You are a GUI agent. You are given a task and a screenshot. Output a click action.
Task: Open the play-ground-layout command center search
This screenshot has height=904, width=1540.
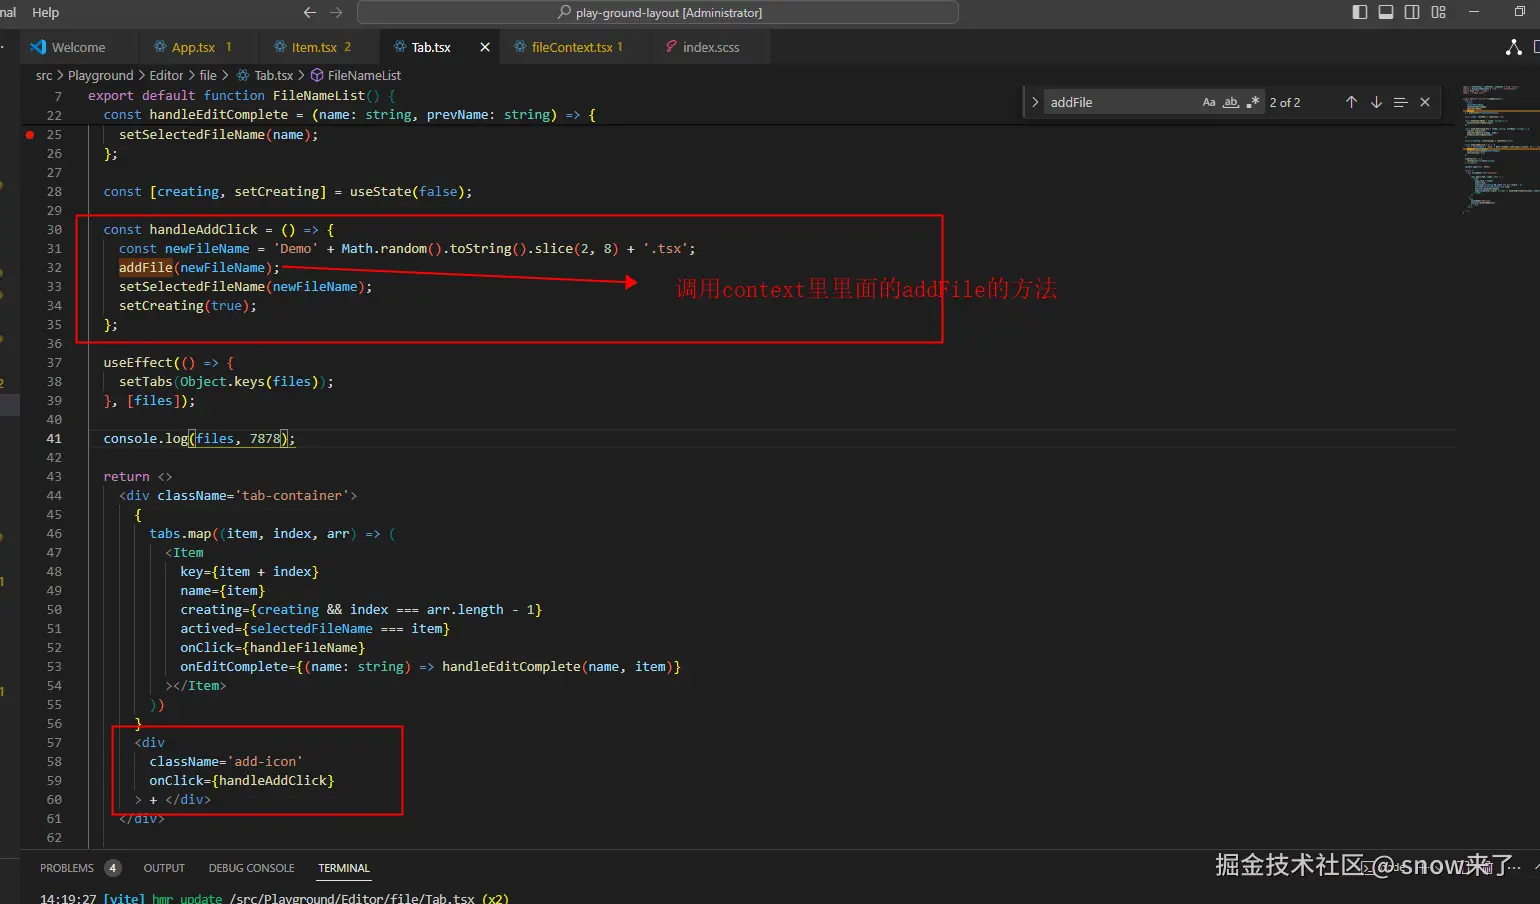click(x=658, y=12)
